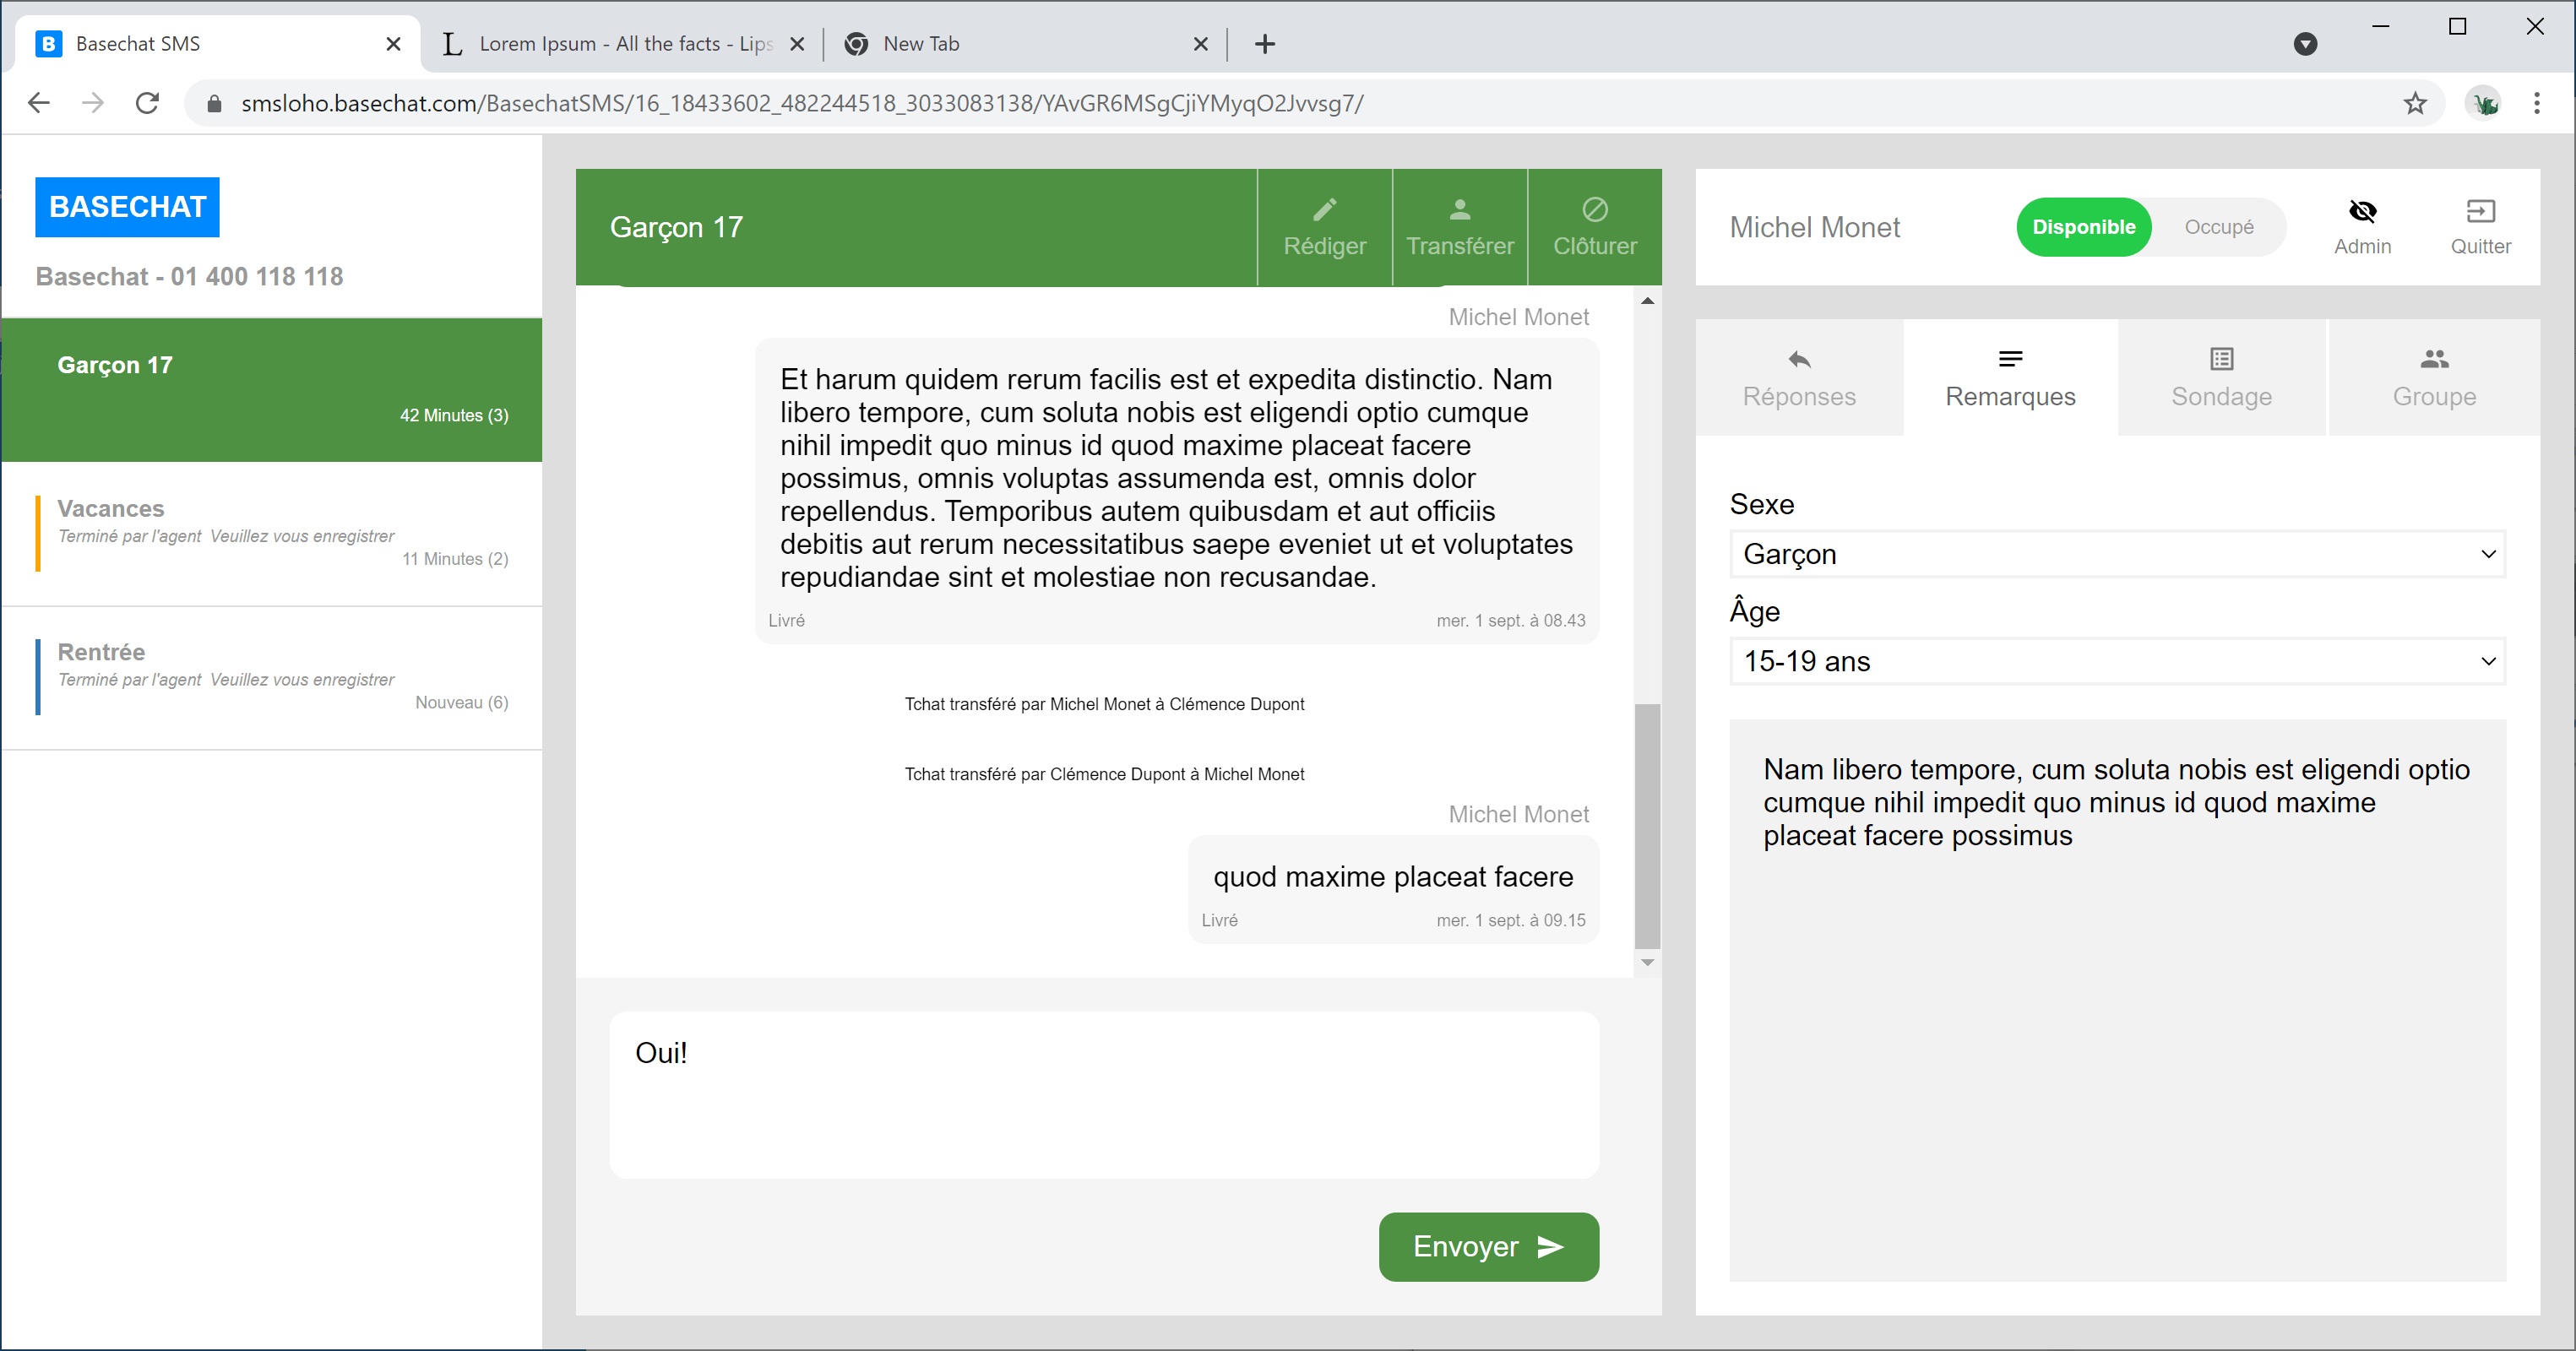Screen dimensions: 2576x1351
Task: Click the chat history scrollbar thumb
Action: (1647, 825)
